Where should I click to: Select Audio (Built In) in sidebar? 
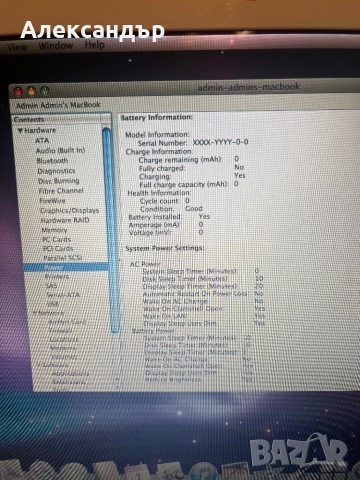point(60,151)
